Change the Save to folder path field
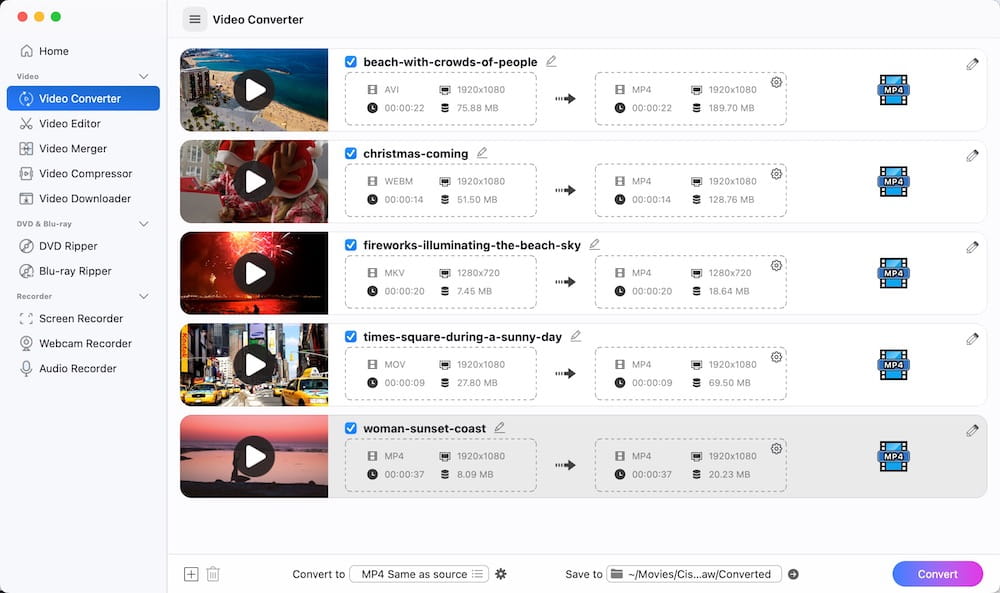 click(x=694, y=574)
